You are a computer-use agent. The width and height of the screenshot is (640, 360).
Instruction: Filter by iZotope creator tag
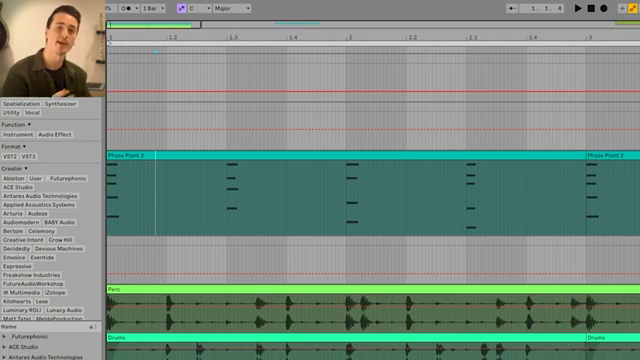pos(55,293)
